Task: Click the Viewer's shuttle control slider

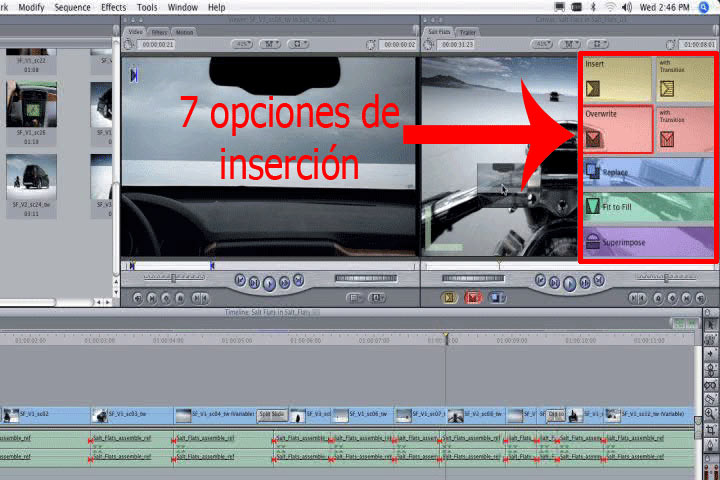Action: [174, 277]
